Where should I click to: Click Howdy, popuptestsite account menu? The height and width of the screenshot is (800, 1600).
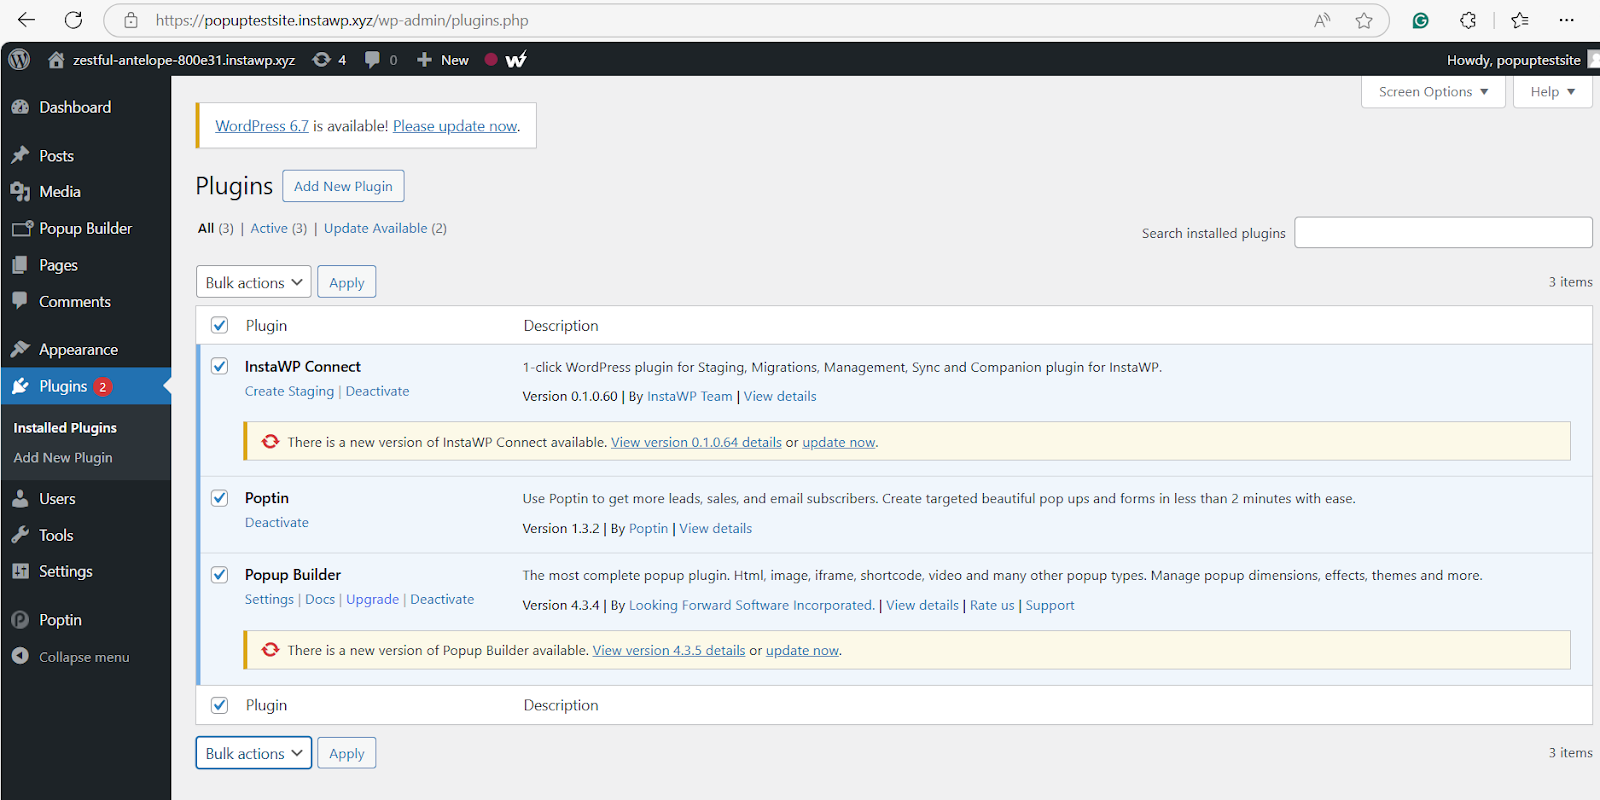(x=1514, y=60)
